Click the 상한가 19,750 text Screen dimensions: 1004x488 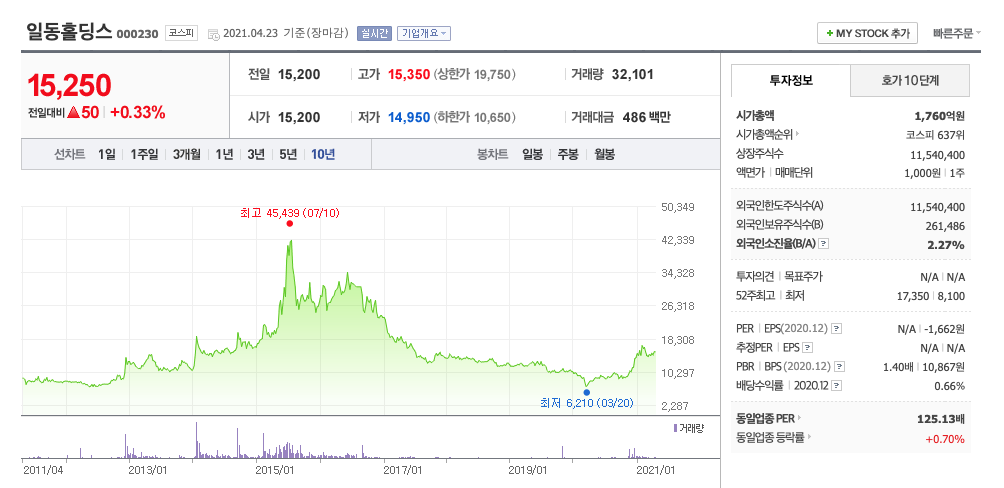(474, 74)
